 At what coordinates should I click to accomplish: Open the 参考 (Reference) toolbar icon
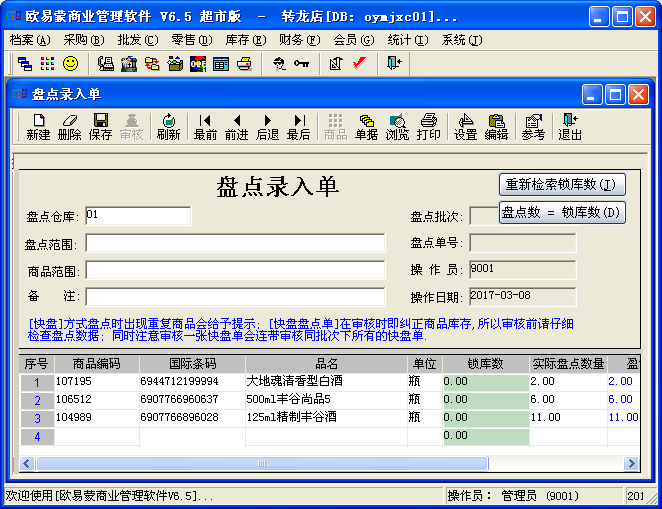coord(533,127)
